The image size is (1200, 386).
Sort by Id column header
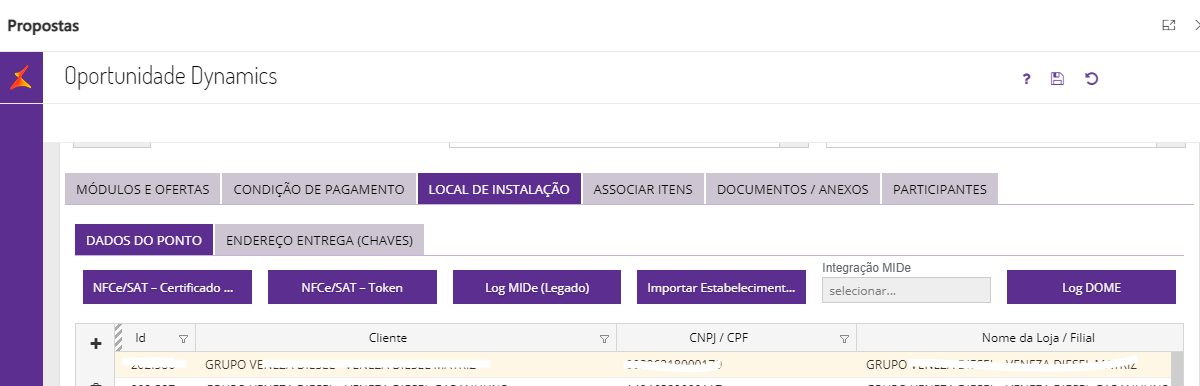click(x=141, y=338)
